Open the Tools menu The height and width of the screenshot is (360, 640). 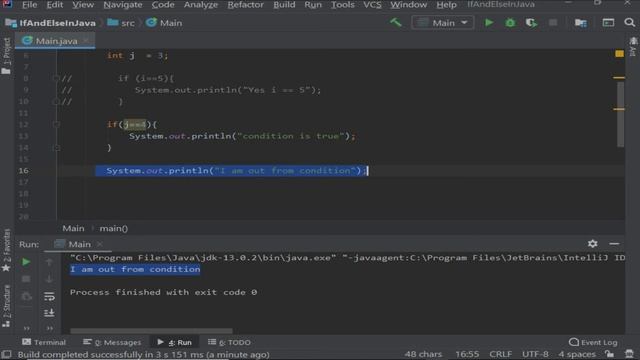[342, 5]
